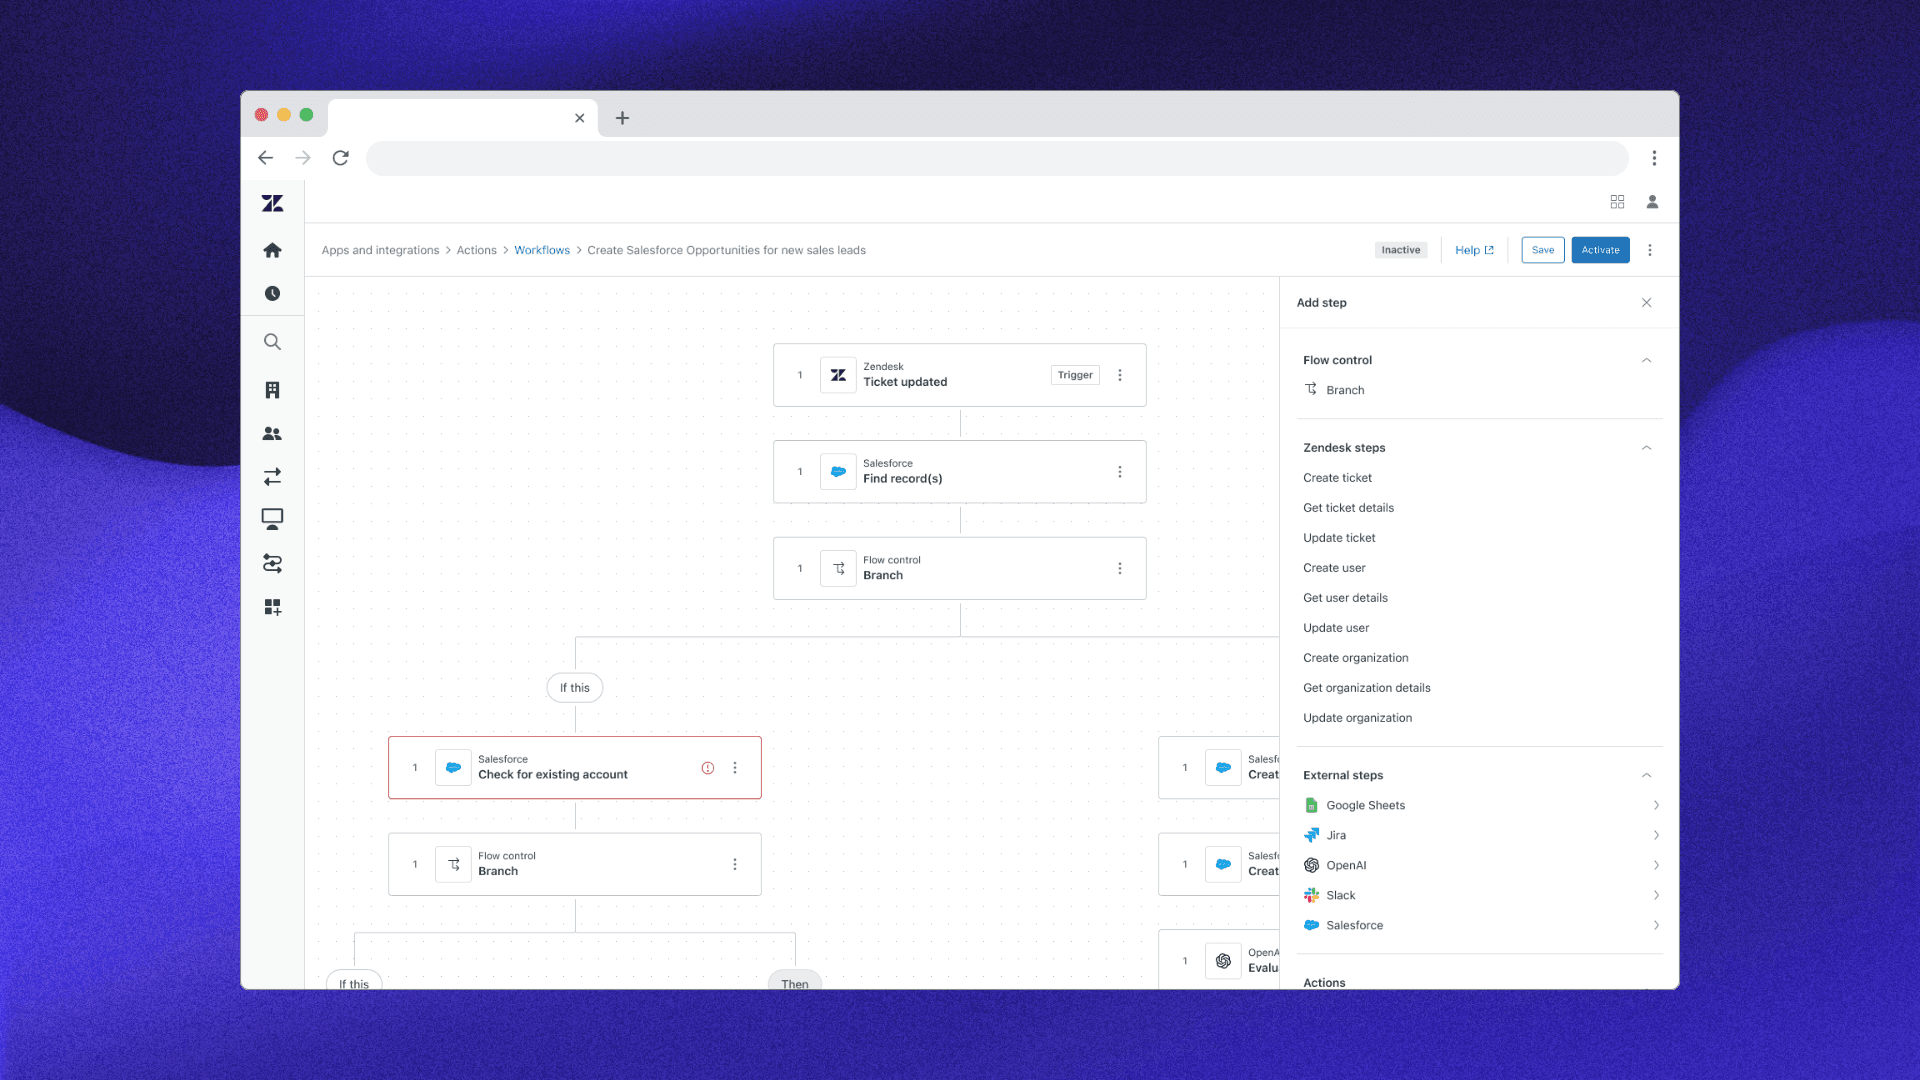Click the search magnifier sidebar icon
The image size is (1920, 1080).
point(272,342)
